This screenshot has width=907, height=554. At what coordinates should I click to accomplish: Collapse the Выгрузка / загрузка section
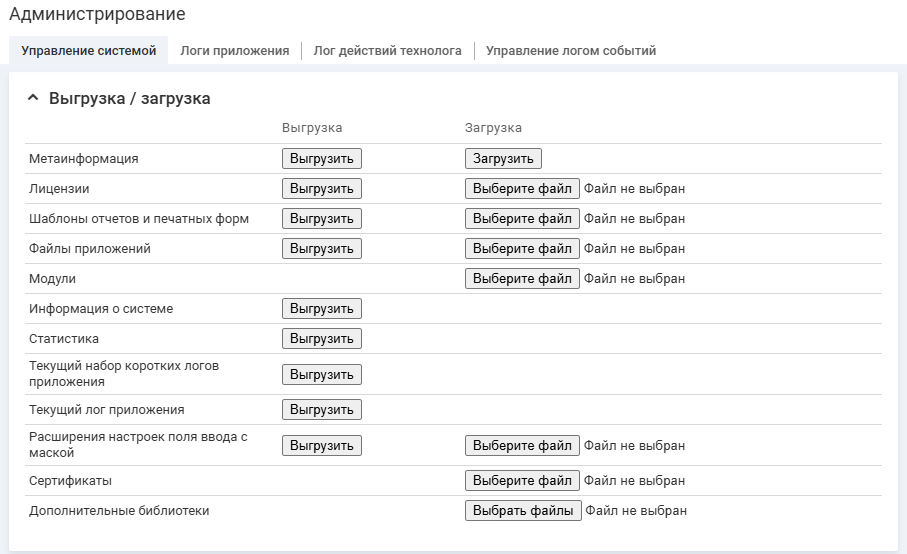point(33,98)
